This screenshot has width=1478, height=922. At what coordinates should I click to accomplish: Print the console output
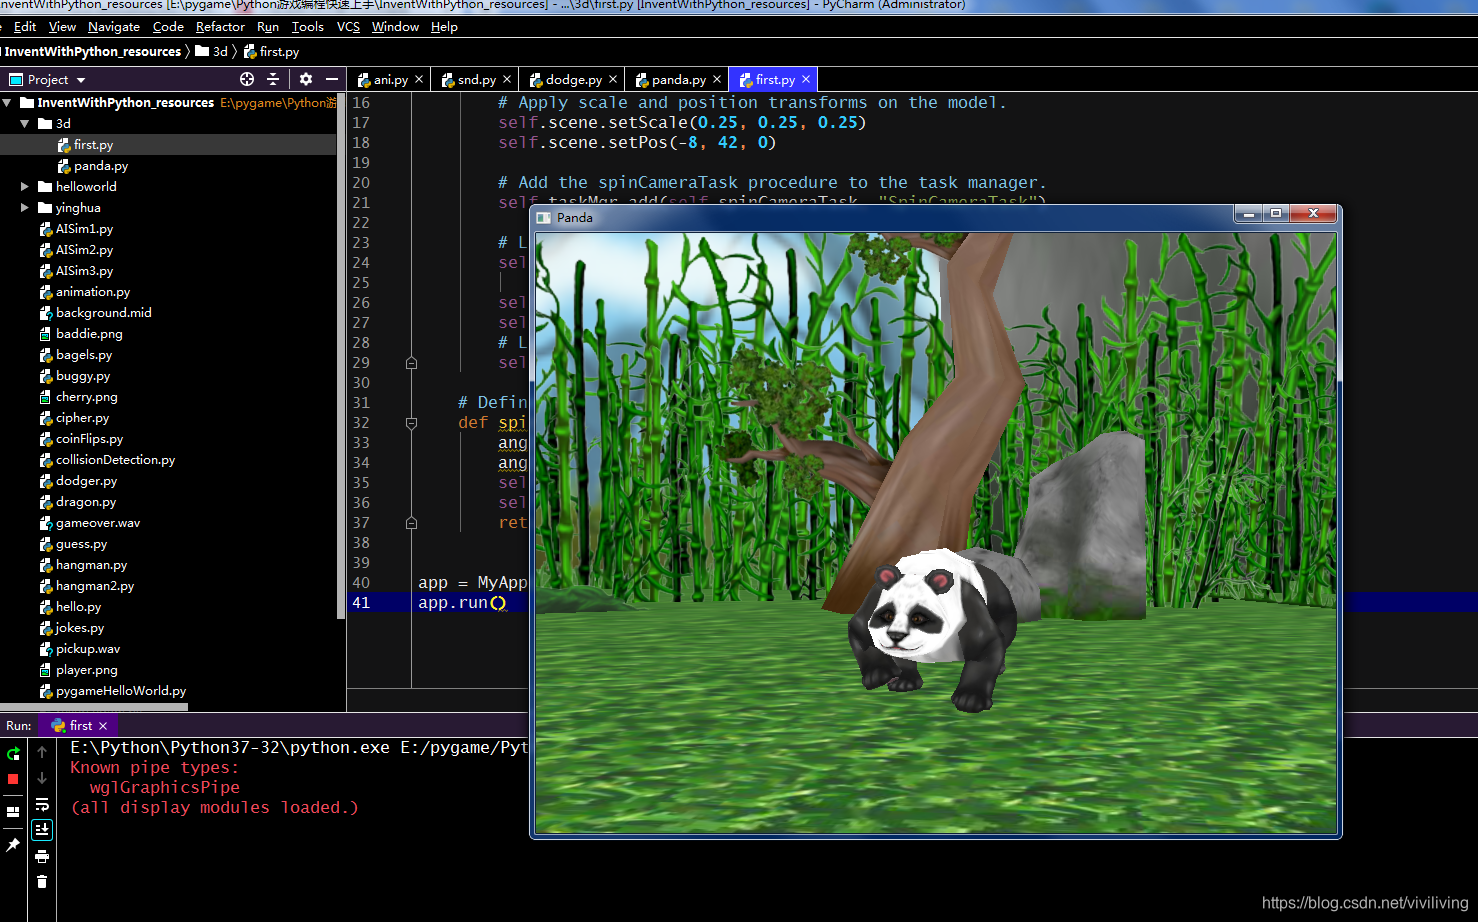click(x=41, y=856)
